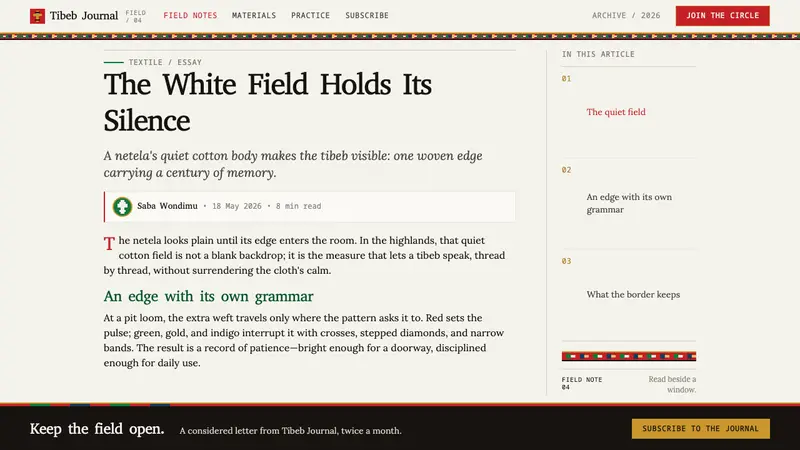Viewport: 800px width, 450px height.
Task: Click the Tibeb Journal site title
Action: [84, 16]
